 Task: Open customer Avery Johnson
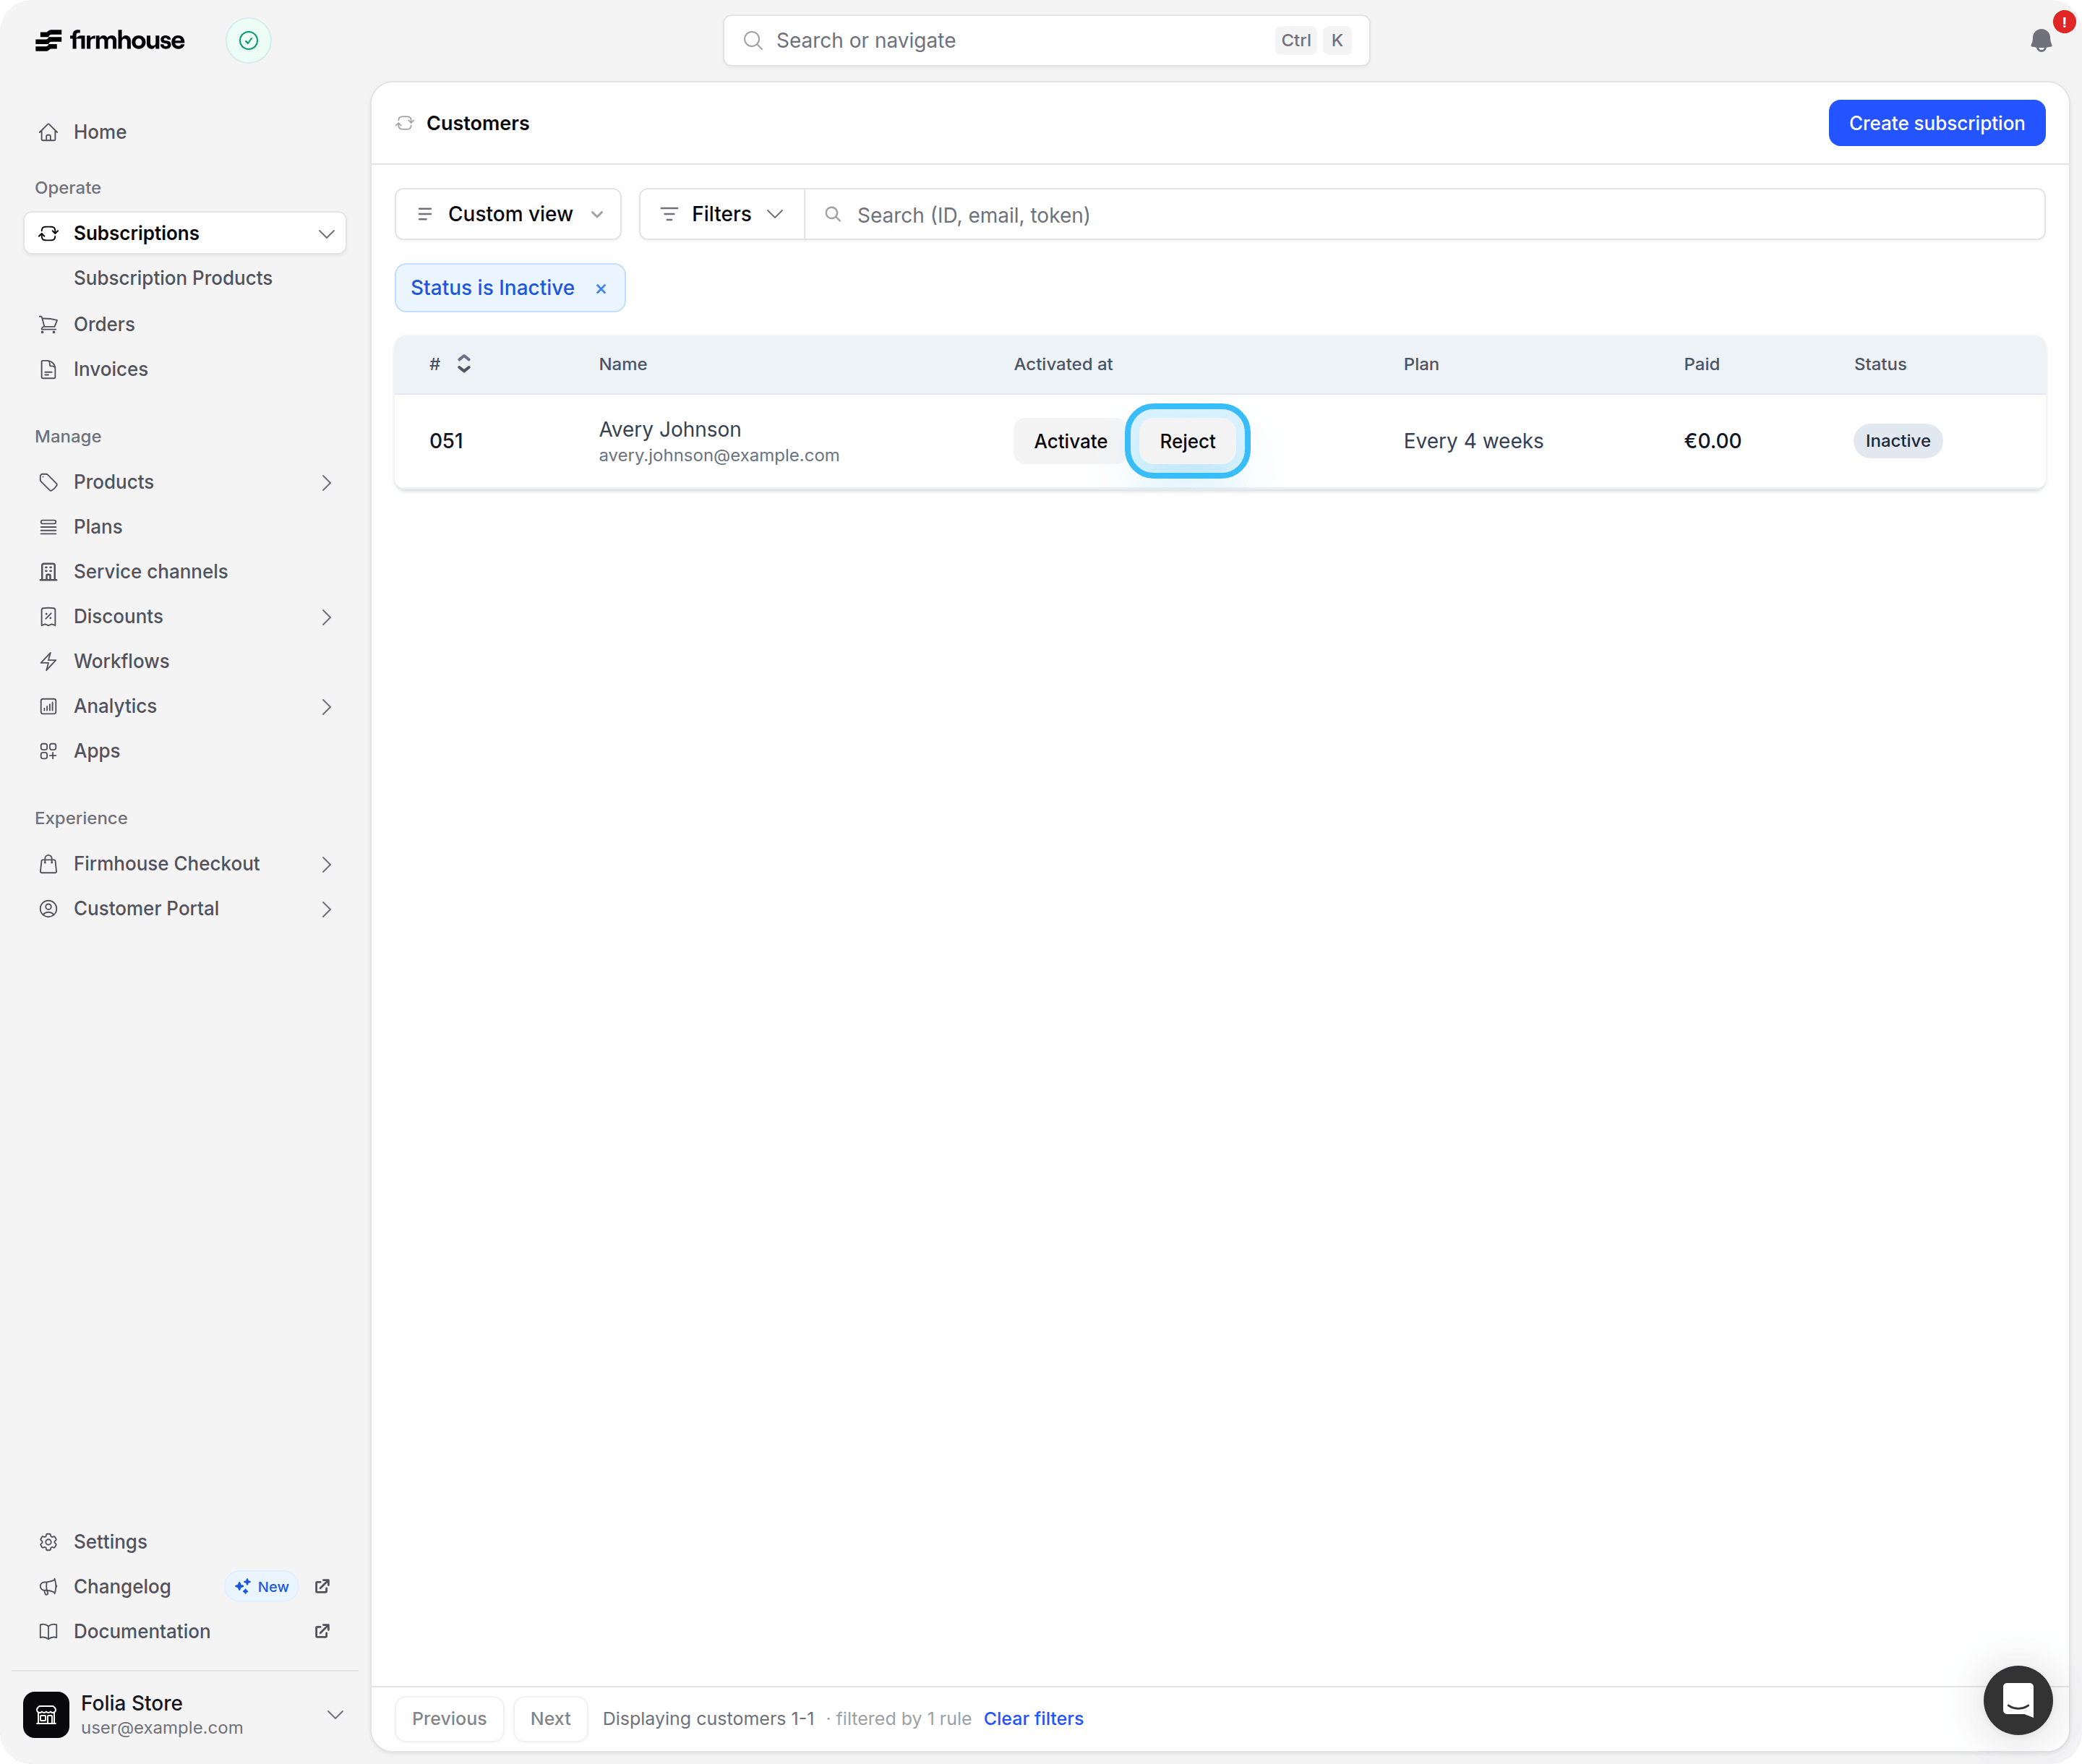670,429
